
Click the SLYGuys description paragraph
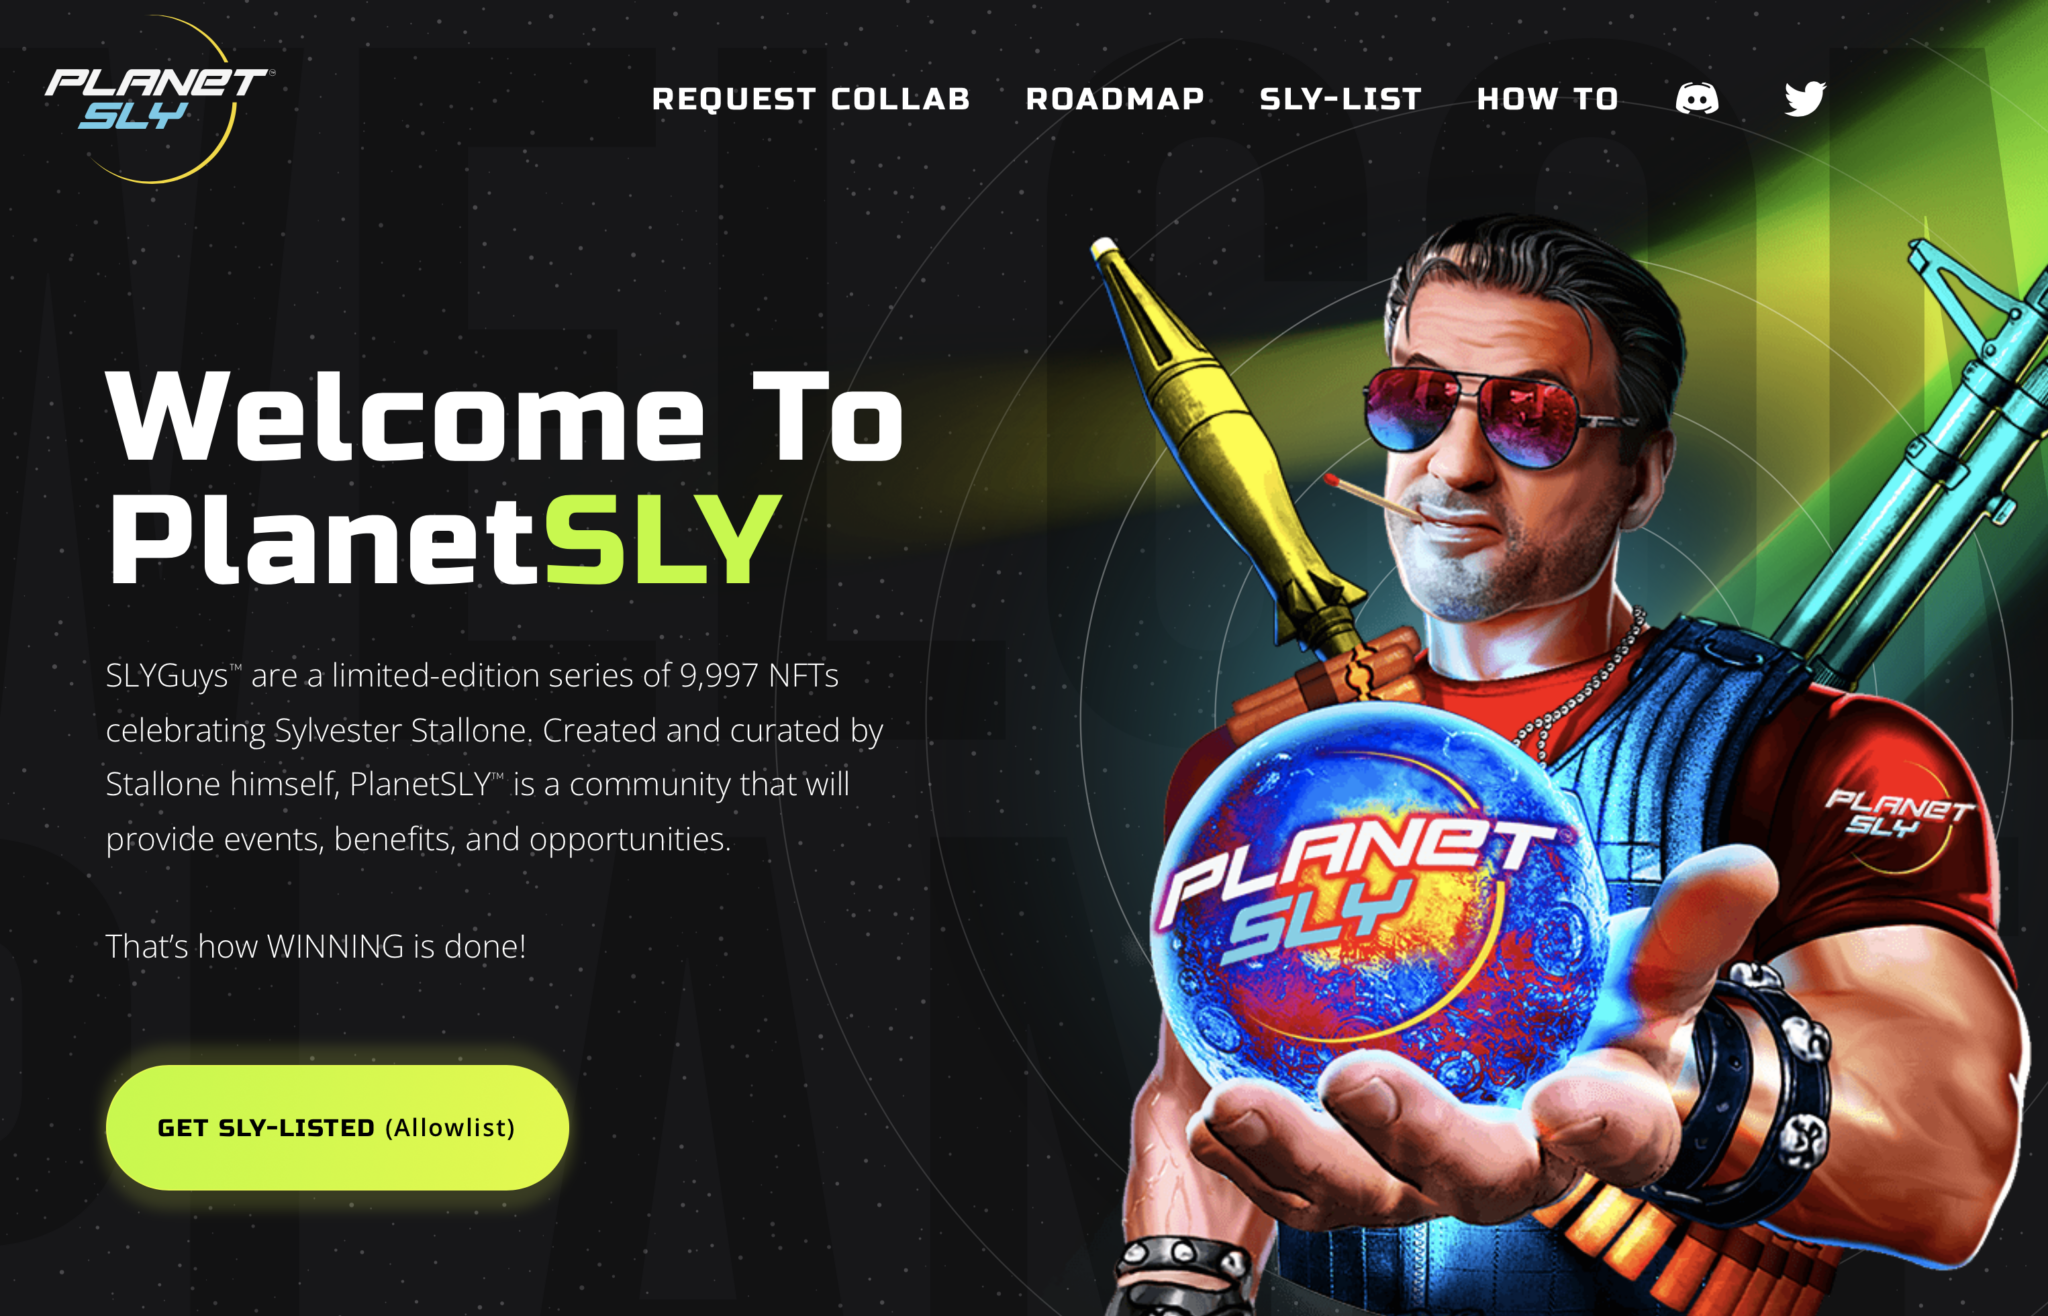pyautogui.click(x=495, y=757)
